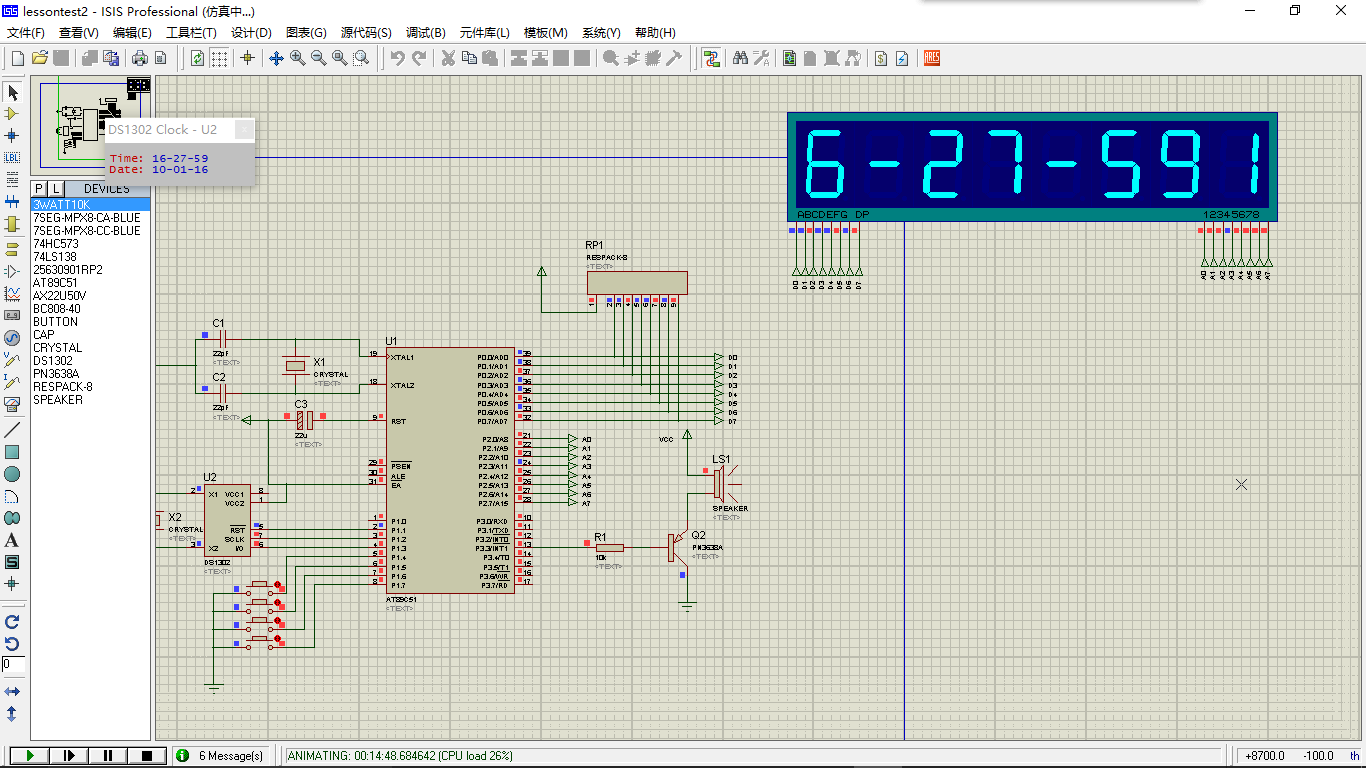This screenshot has width=1366, height=768.
Task: Zoom to area selection icon
Action: coord(361,58)
